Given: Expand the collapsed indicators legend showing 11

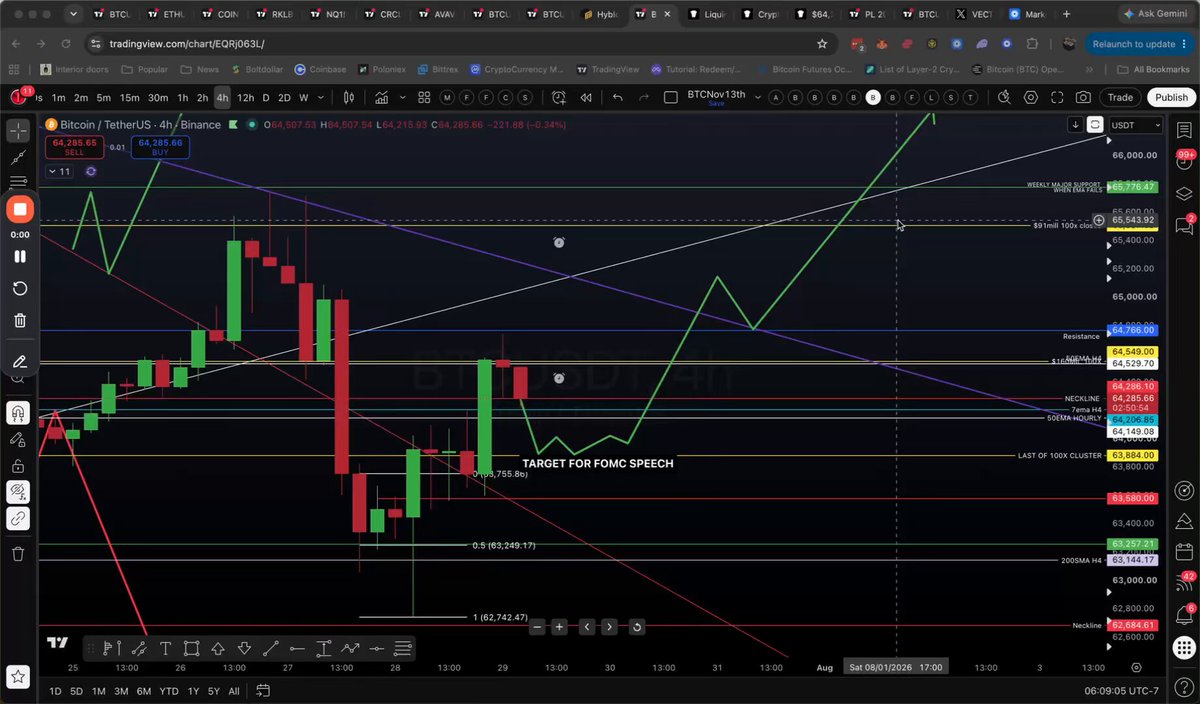Looking at the screenshot, I should (59, 171).
